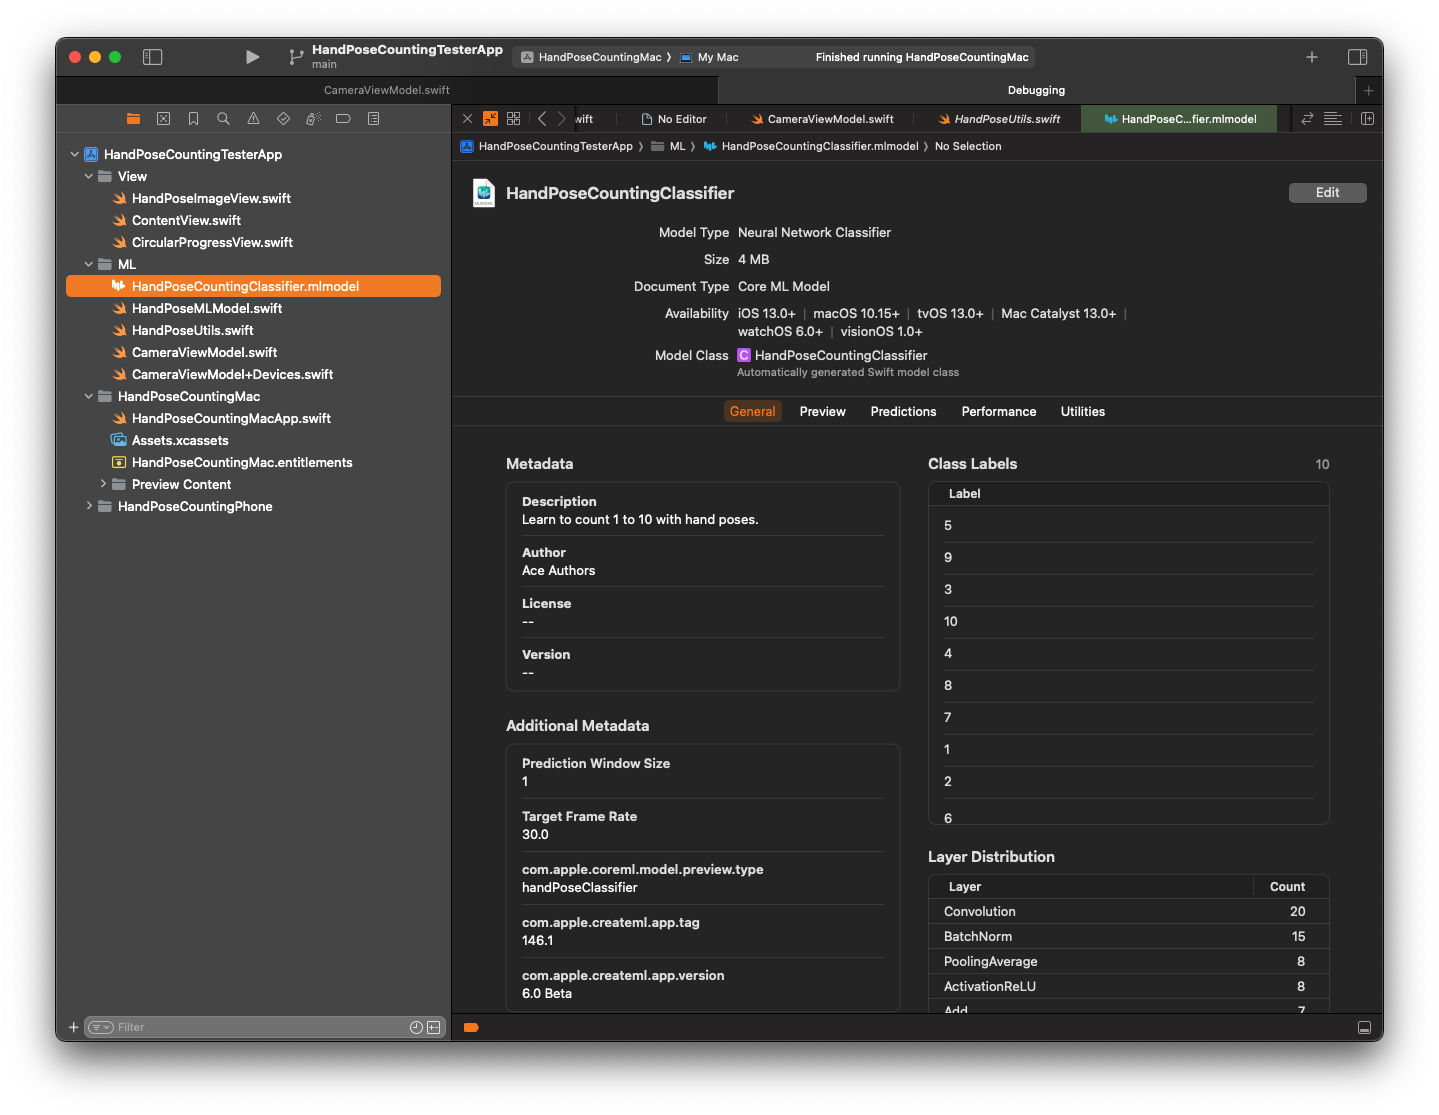Open the Breakpoint navigator
Image resolution: width=1439 pixels, height=1115 pixels.
343,118
